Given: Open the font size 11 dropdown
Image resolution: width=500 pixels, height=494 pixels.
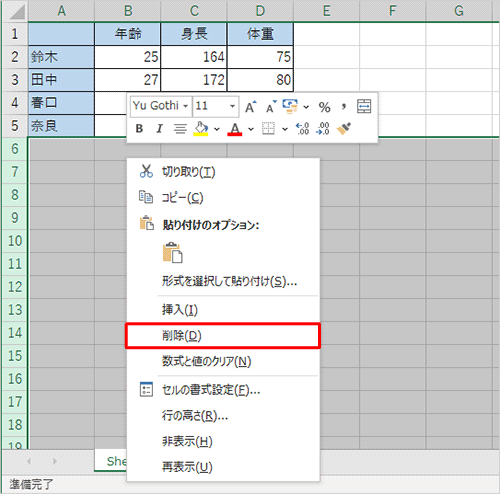Looking at the screenshot, I should tap(232, 106).
